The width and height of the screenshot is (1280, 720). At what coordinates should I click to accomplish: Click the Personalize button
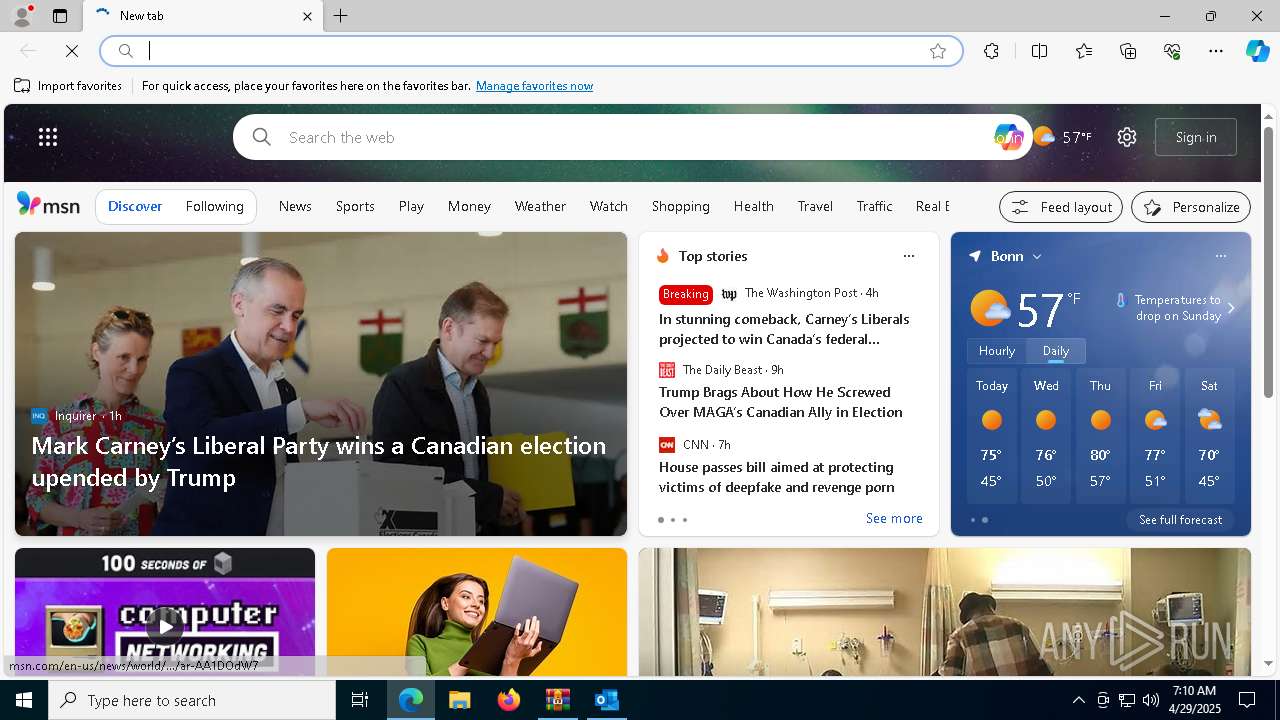point(1191,207)
